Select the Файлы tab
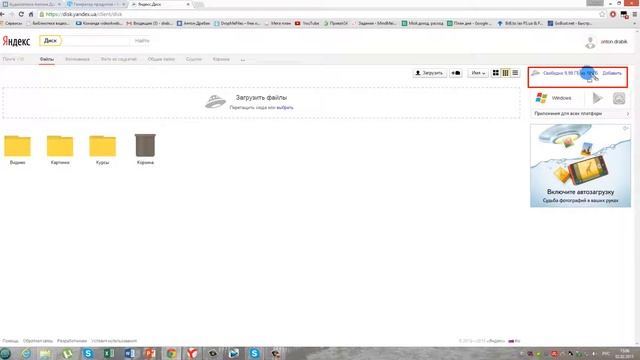Image resolution: width=640 pixels, height=360 pixels. pos(47,59)
